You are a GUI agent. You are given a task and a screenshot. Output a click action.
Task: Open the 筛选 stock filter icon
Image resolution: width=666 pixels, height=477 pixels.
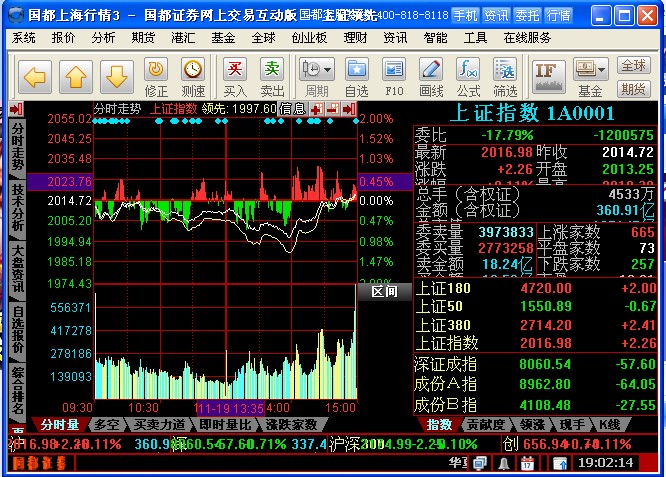coord(505,69)
